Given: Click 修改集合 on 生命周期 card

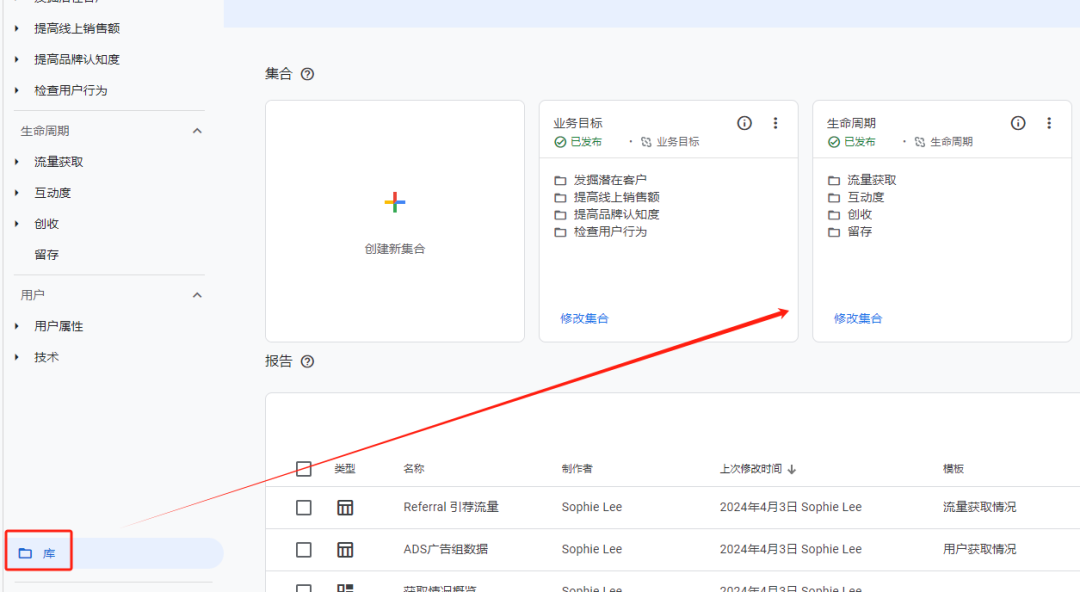Looking at the screenshot, I should click(858, 318).
